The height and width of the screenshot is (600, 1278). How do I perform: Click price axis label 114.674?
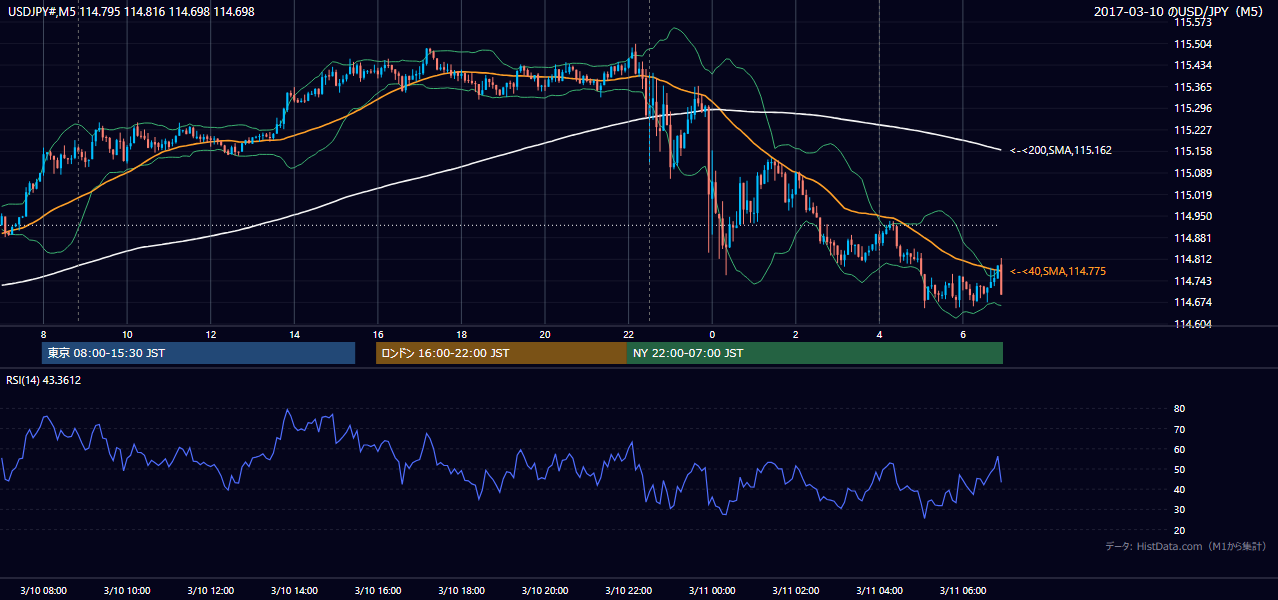1192,302
